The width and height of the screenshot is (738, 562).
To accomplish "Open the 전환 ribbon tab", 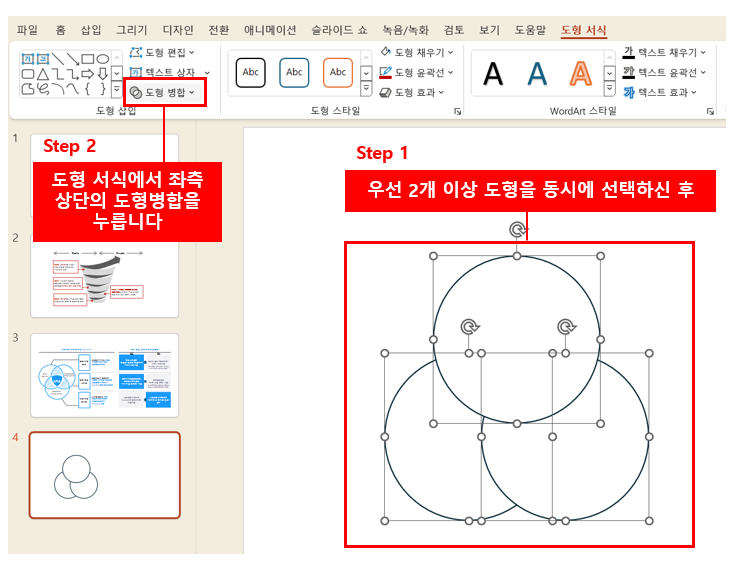I will click(219, 30).
